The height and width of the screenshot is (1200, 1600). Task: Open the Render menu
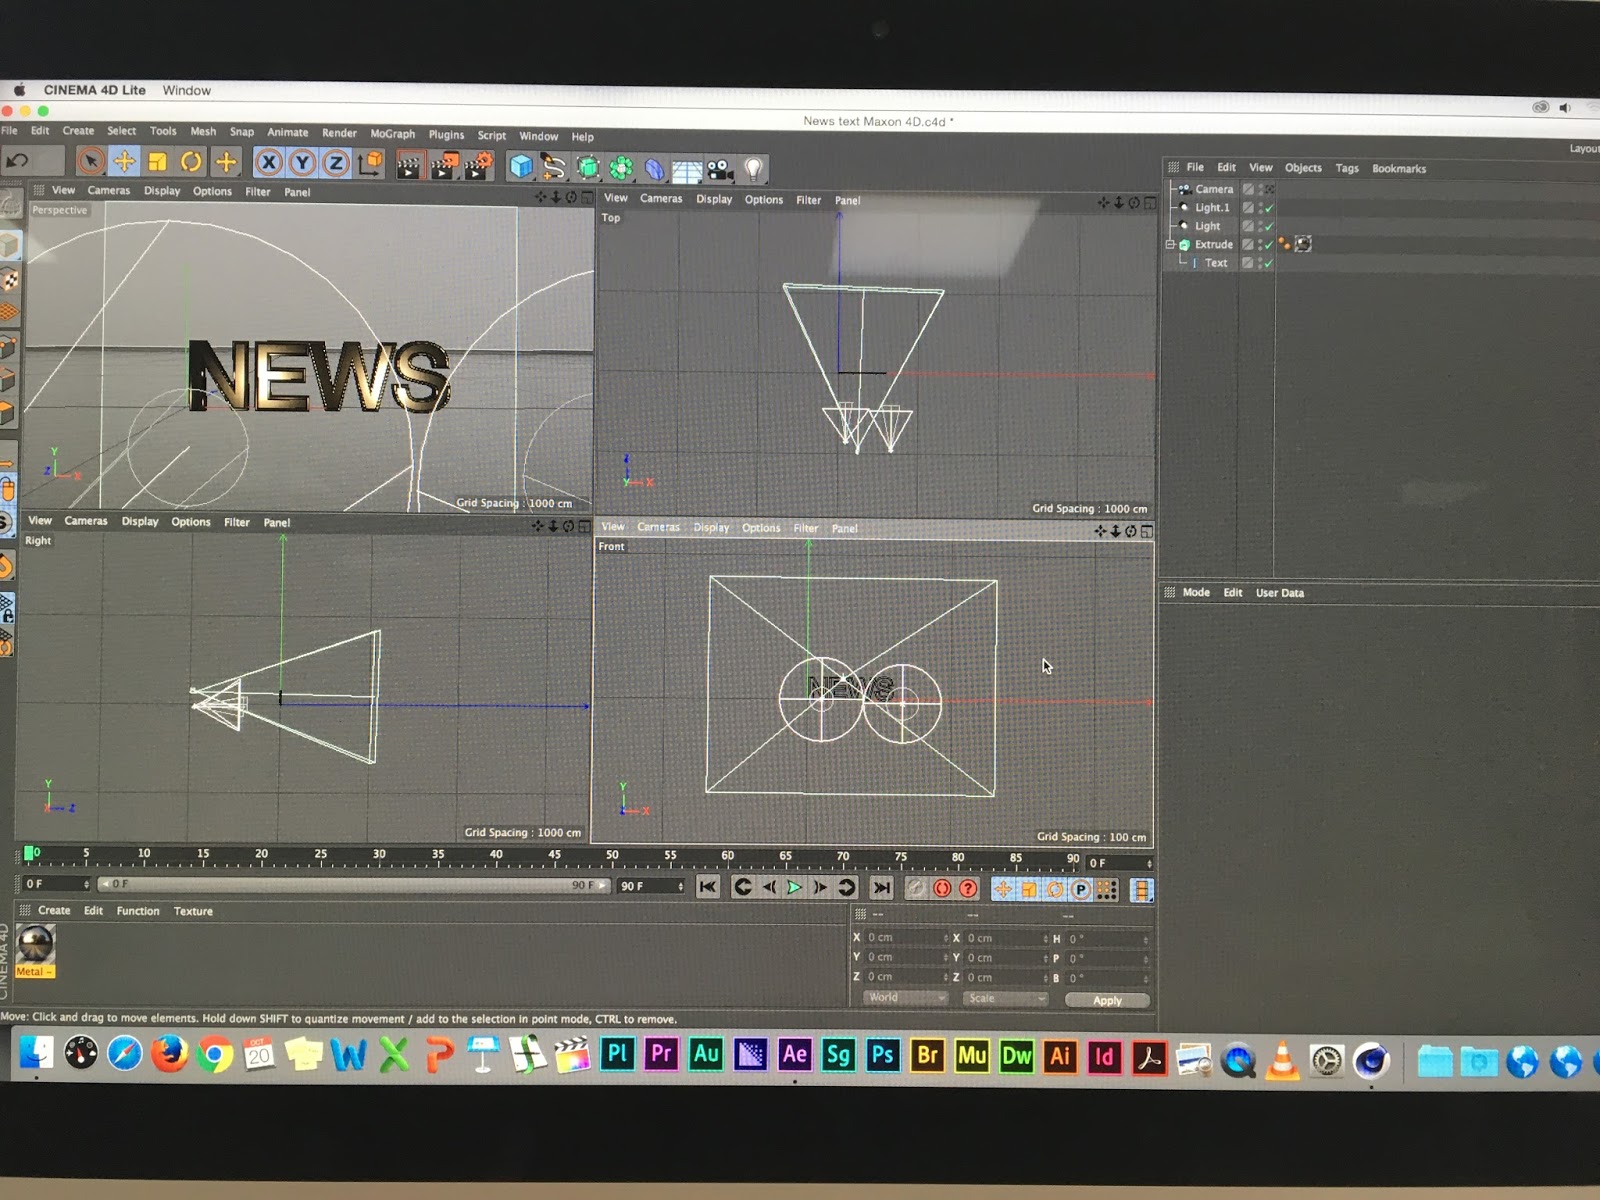pos(339,133)
